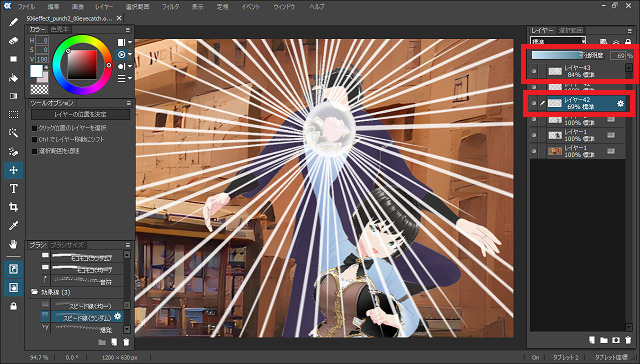Click the brush panel's new folder icon

(102, 342)
